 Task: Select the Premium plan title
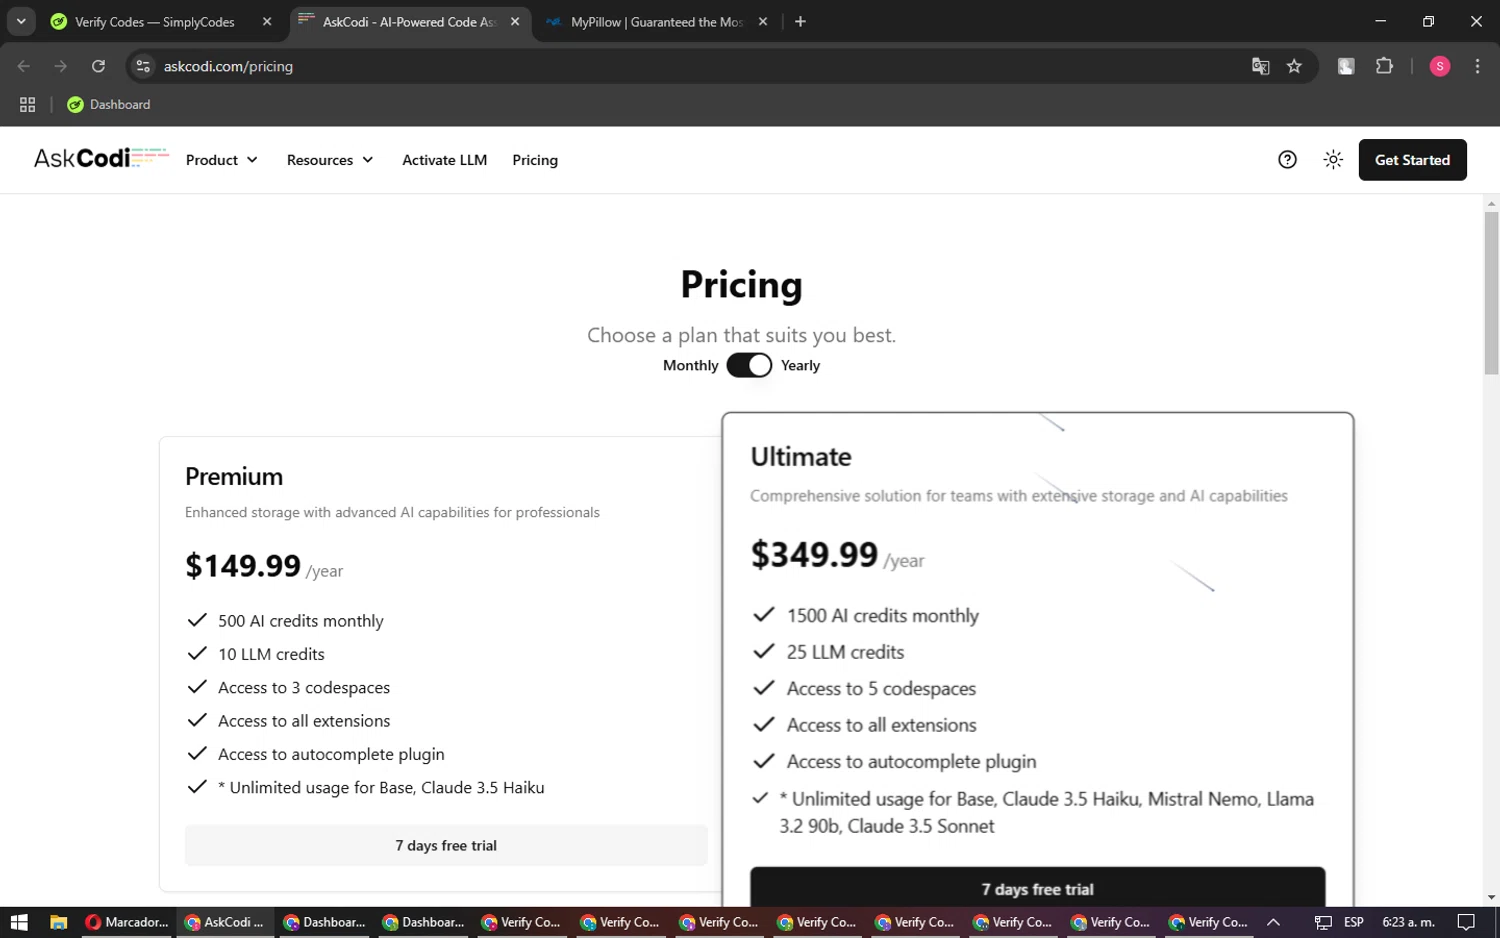click(234, 476)
